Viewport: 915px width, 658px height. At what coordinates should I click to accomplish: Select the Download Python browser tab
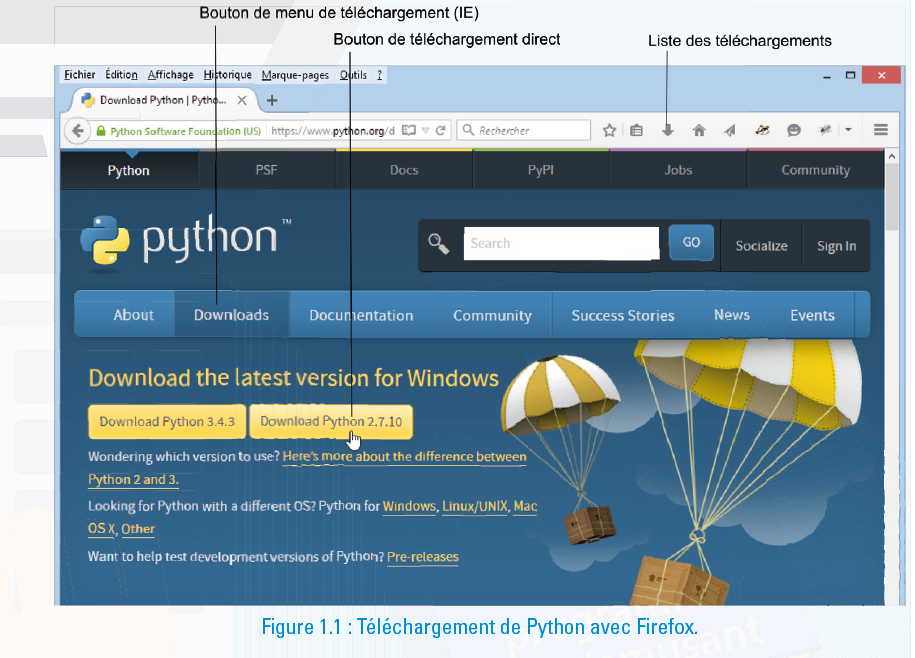pyautogui.click(x=163, y=100)
